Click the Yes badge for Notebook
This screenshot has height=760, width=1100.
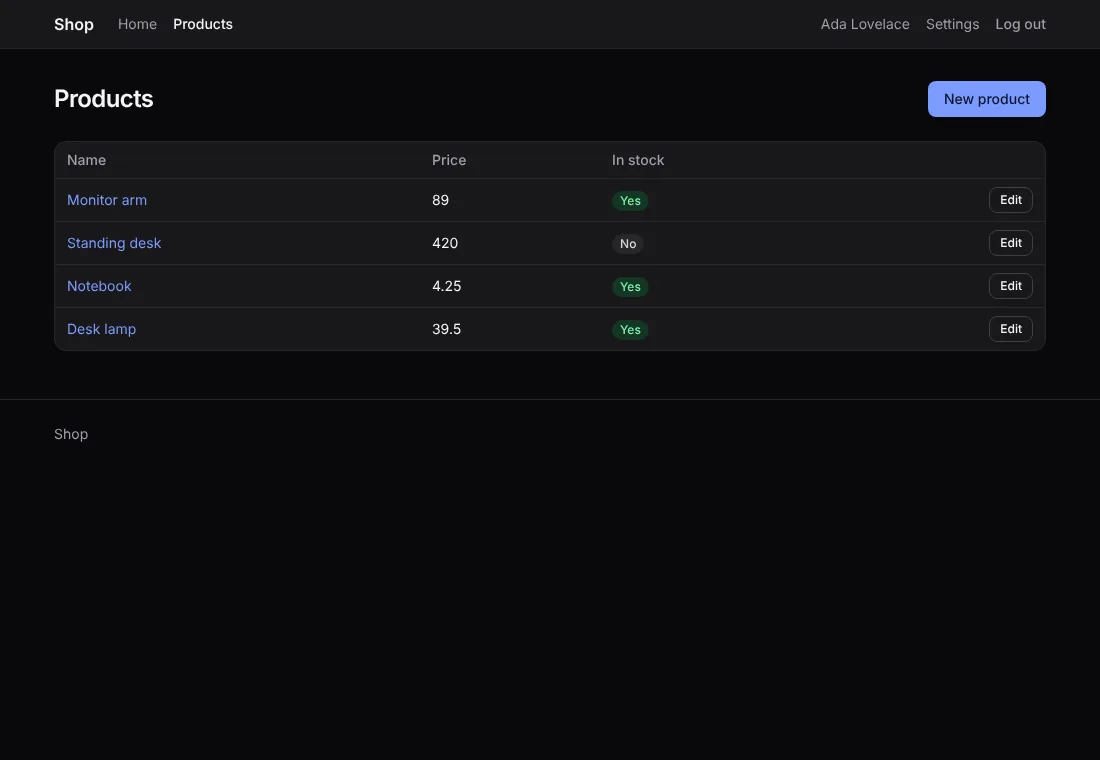(x=630, y=286)
